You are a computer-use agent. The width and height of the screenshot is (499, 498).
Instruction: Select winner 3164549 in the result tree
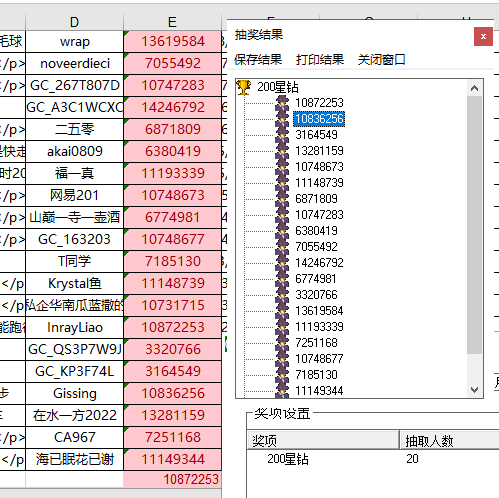click(x=316, y=135)
